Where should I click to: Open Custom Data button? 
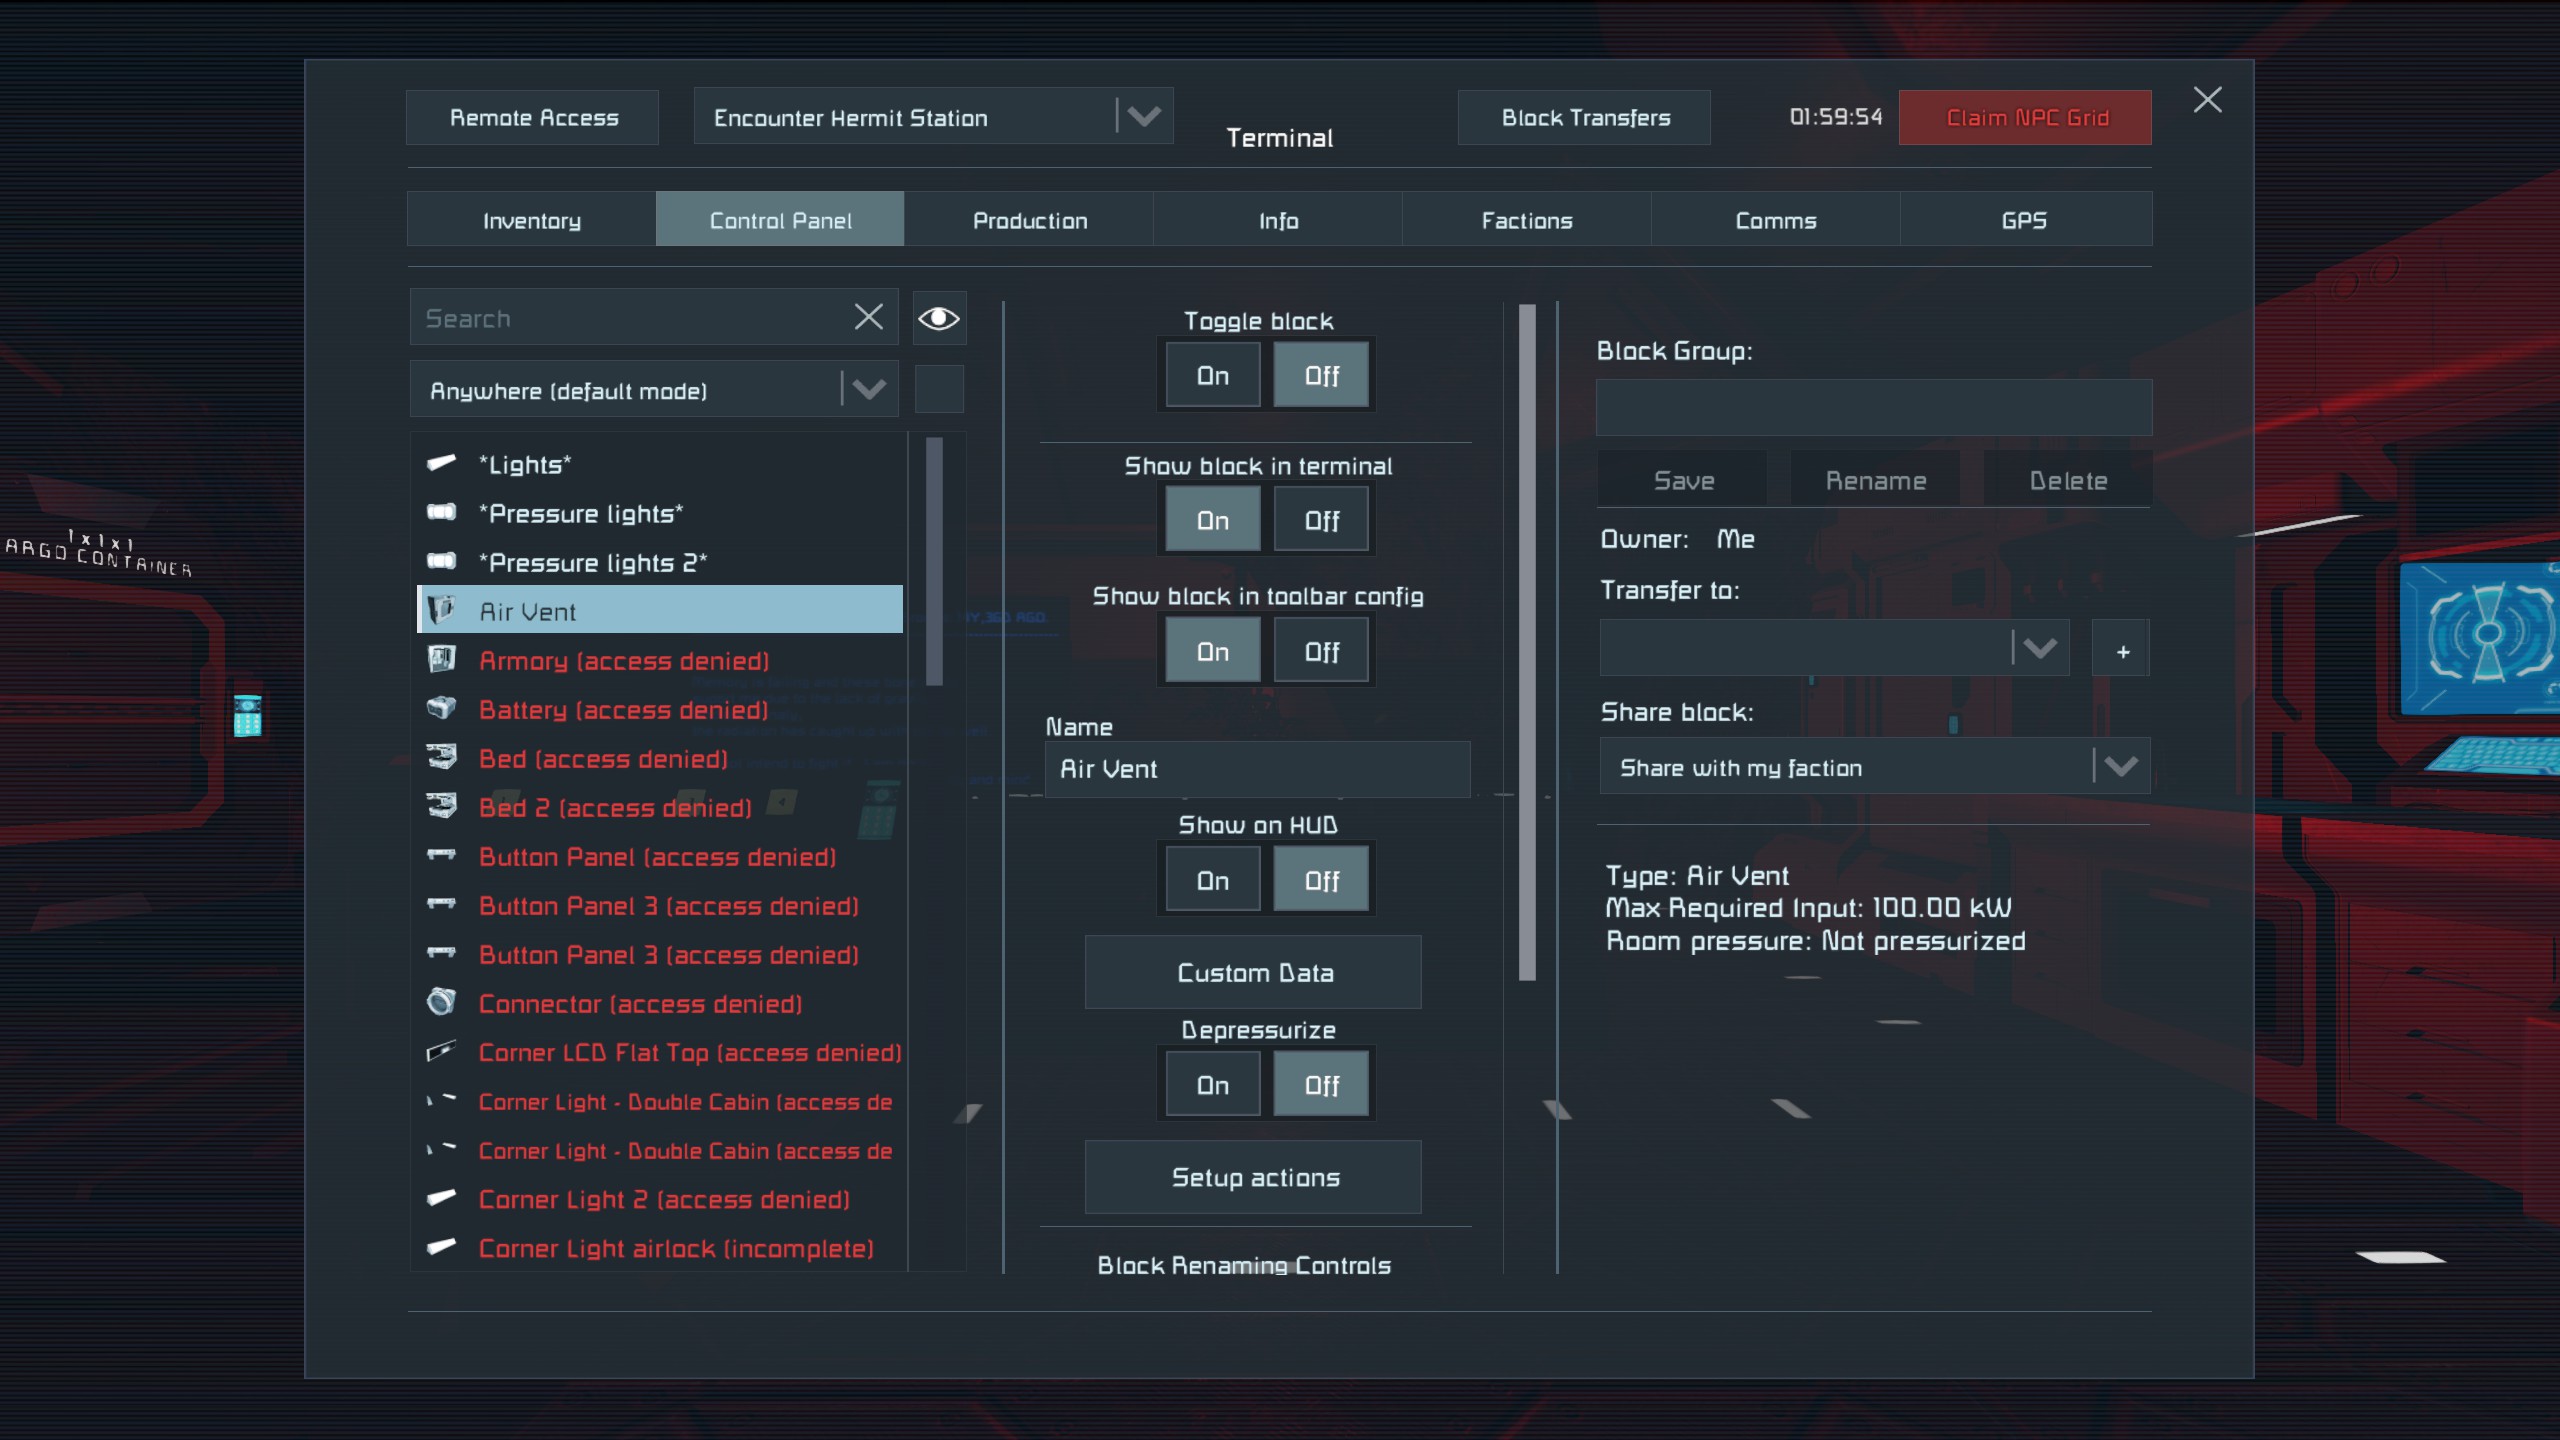pyautogui.click(x=1254, y=973)
